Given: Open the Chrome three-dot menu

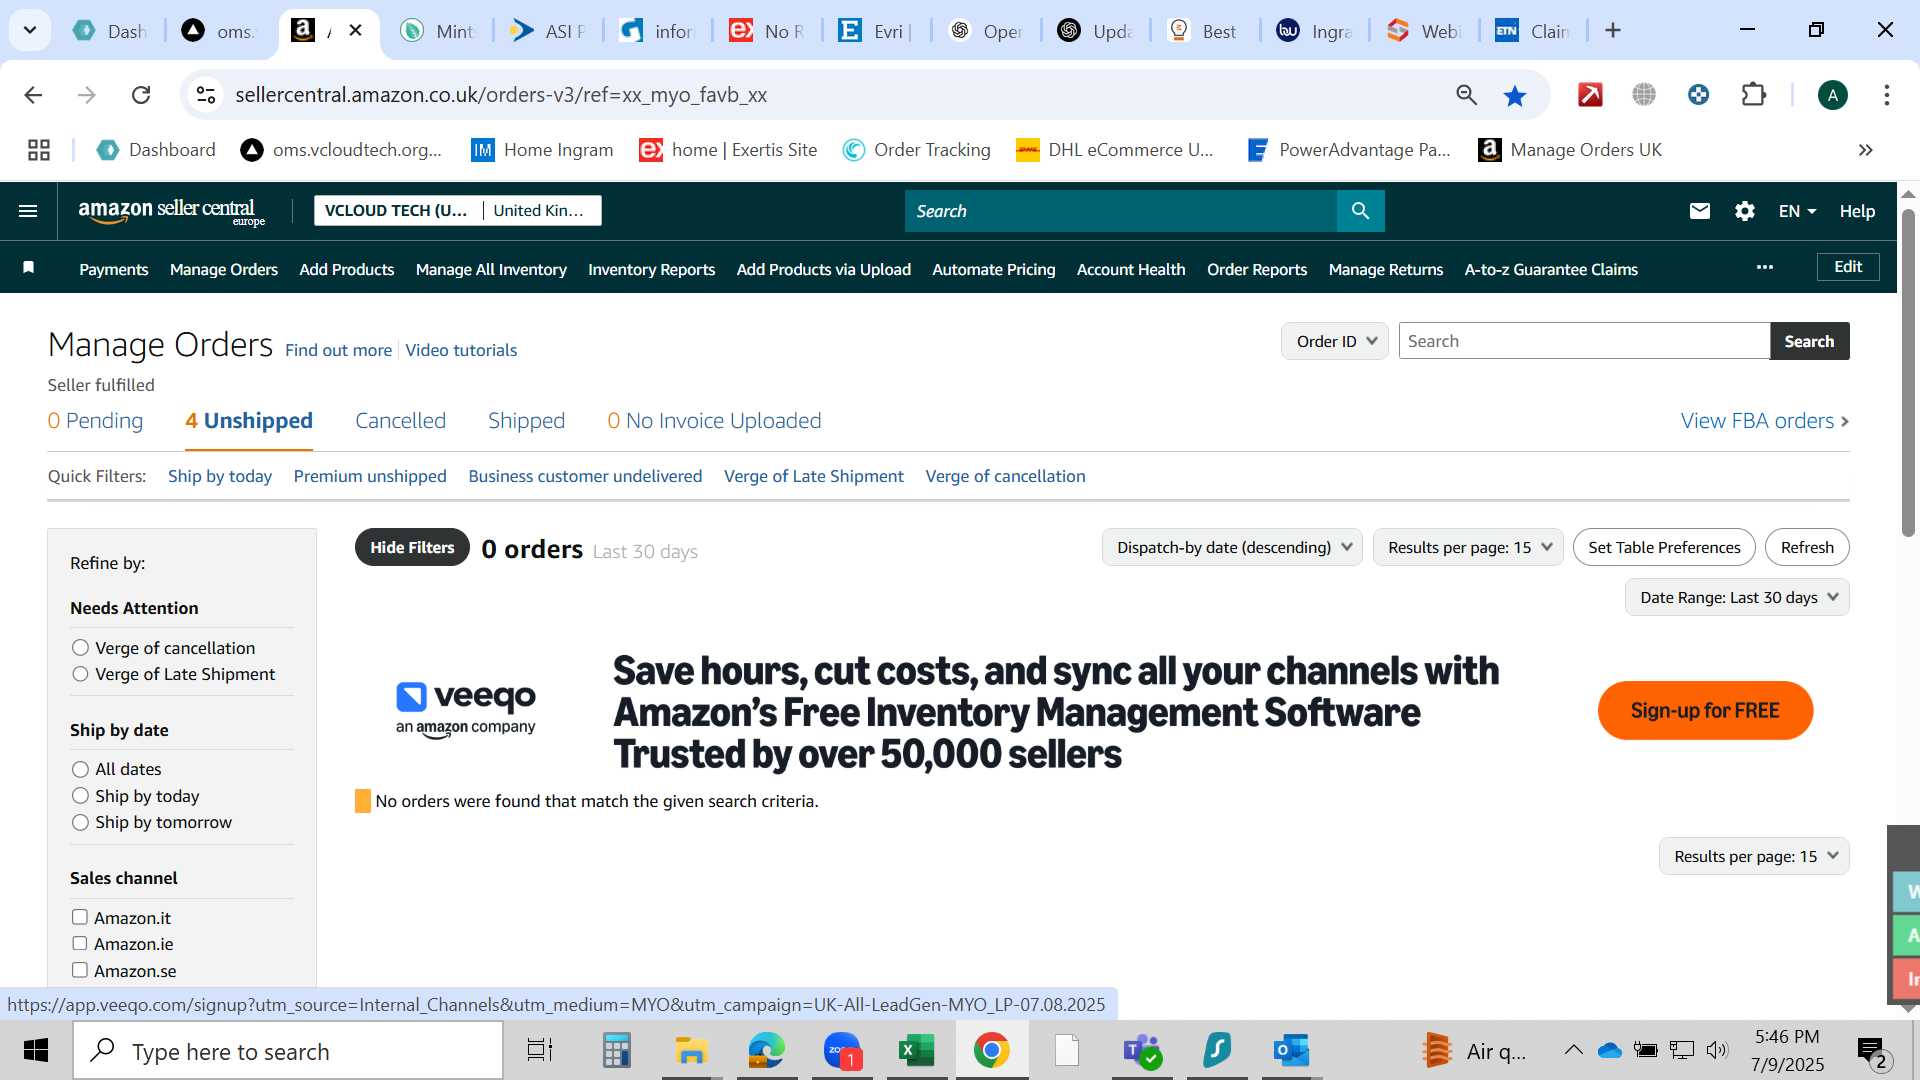Looking at the screenshot, I should click(1886, 95).
